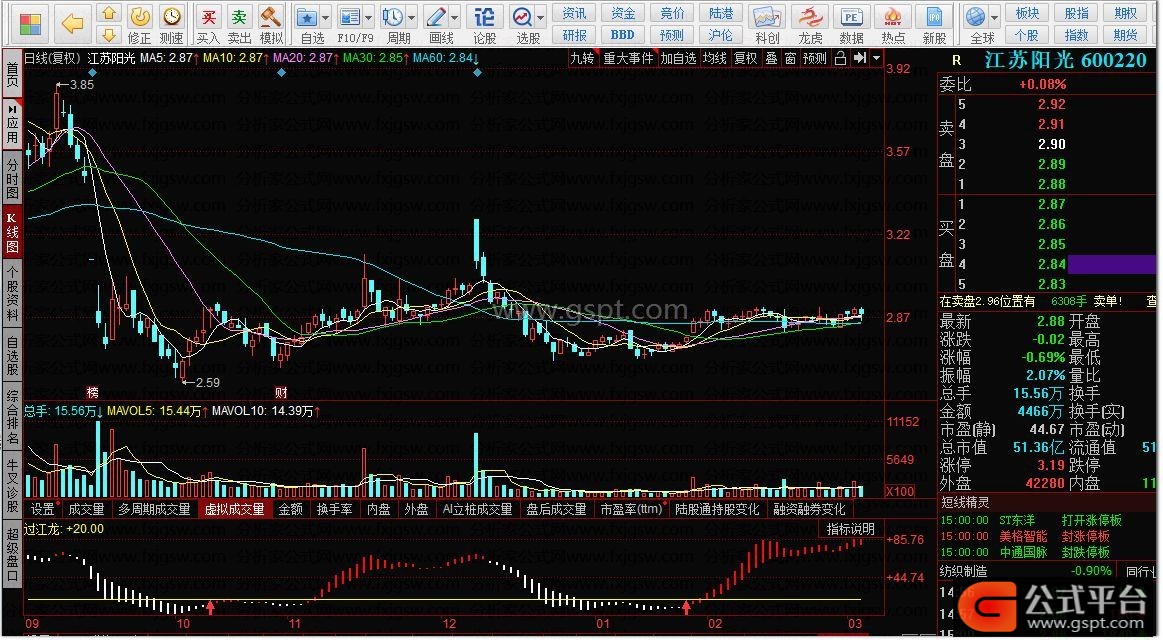This screenshot has width=1163, height=640.
Task: Expand the 周期 period dropdown arrow
Action: click(x=412, y=17)
